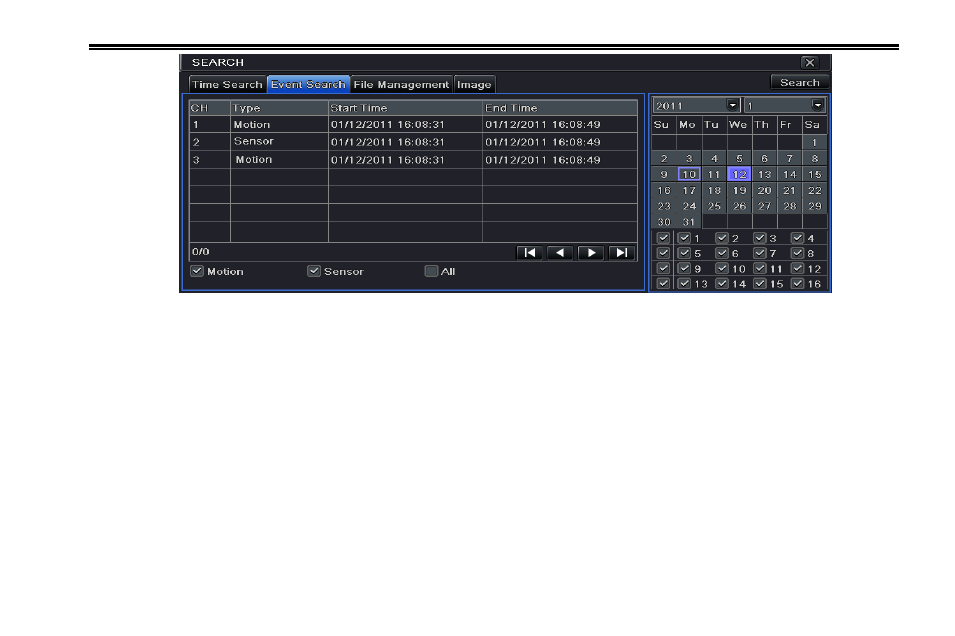The image size is (955, 636).
Task: Jump to first page of results
Action: tap(529, 253)
